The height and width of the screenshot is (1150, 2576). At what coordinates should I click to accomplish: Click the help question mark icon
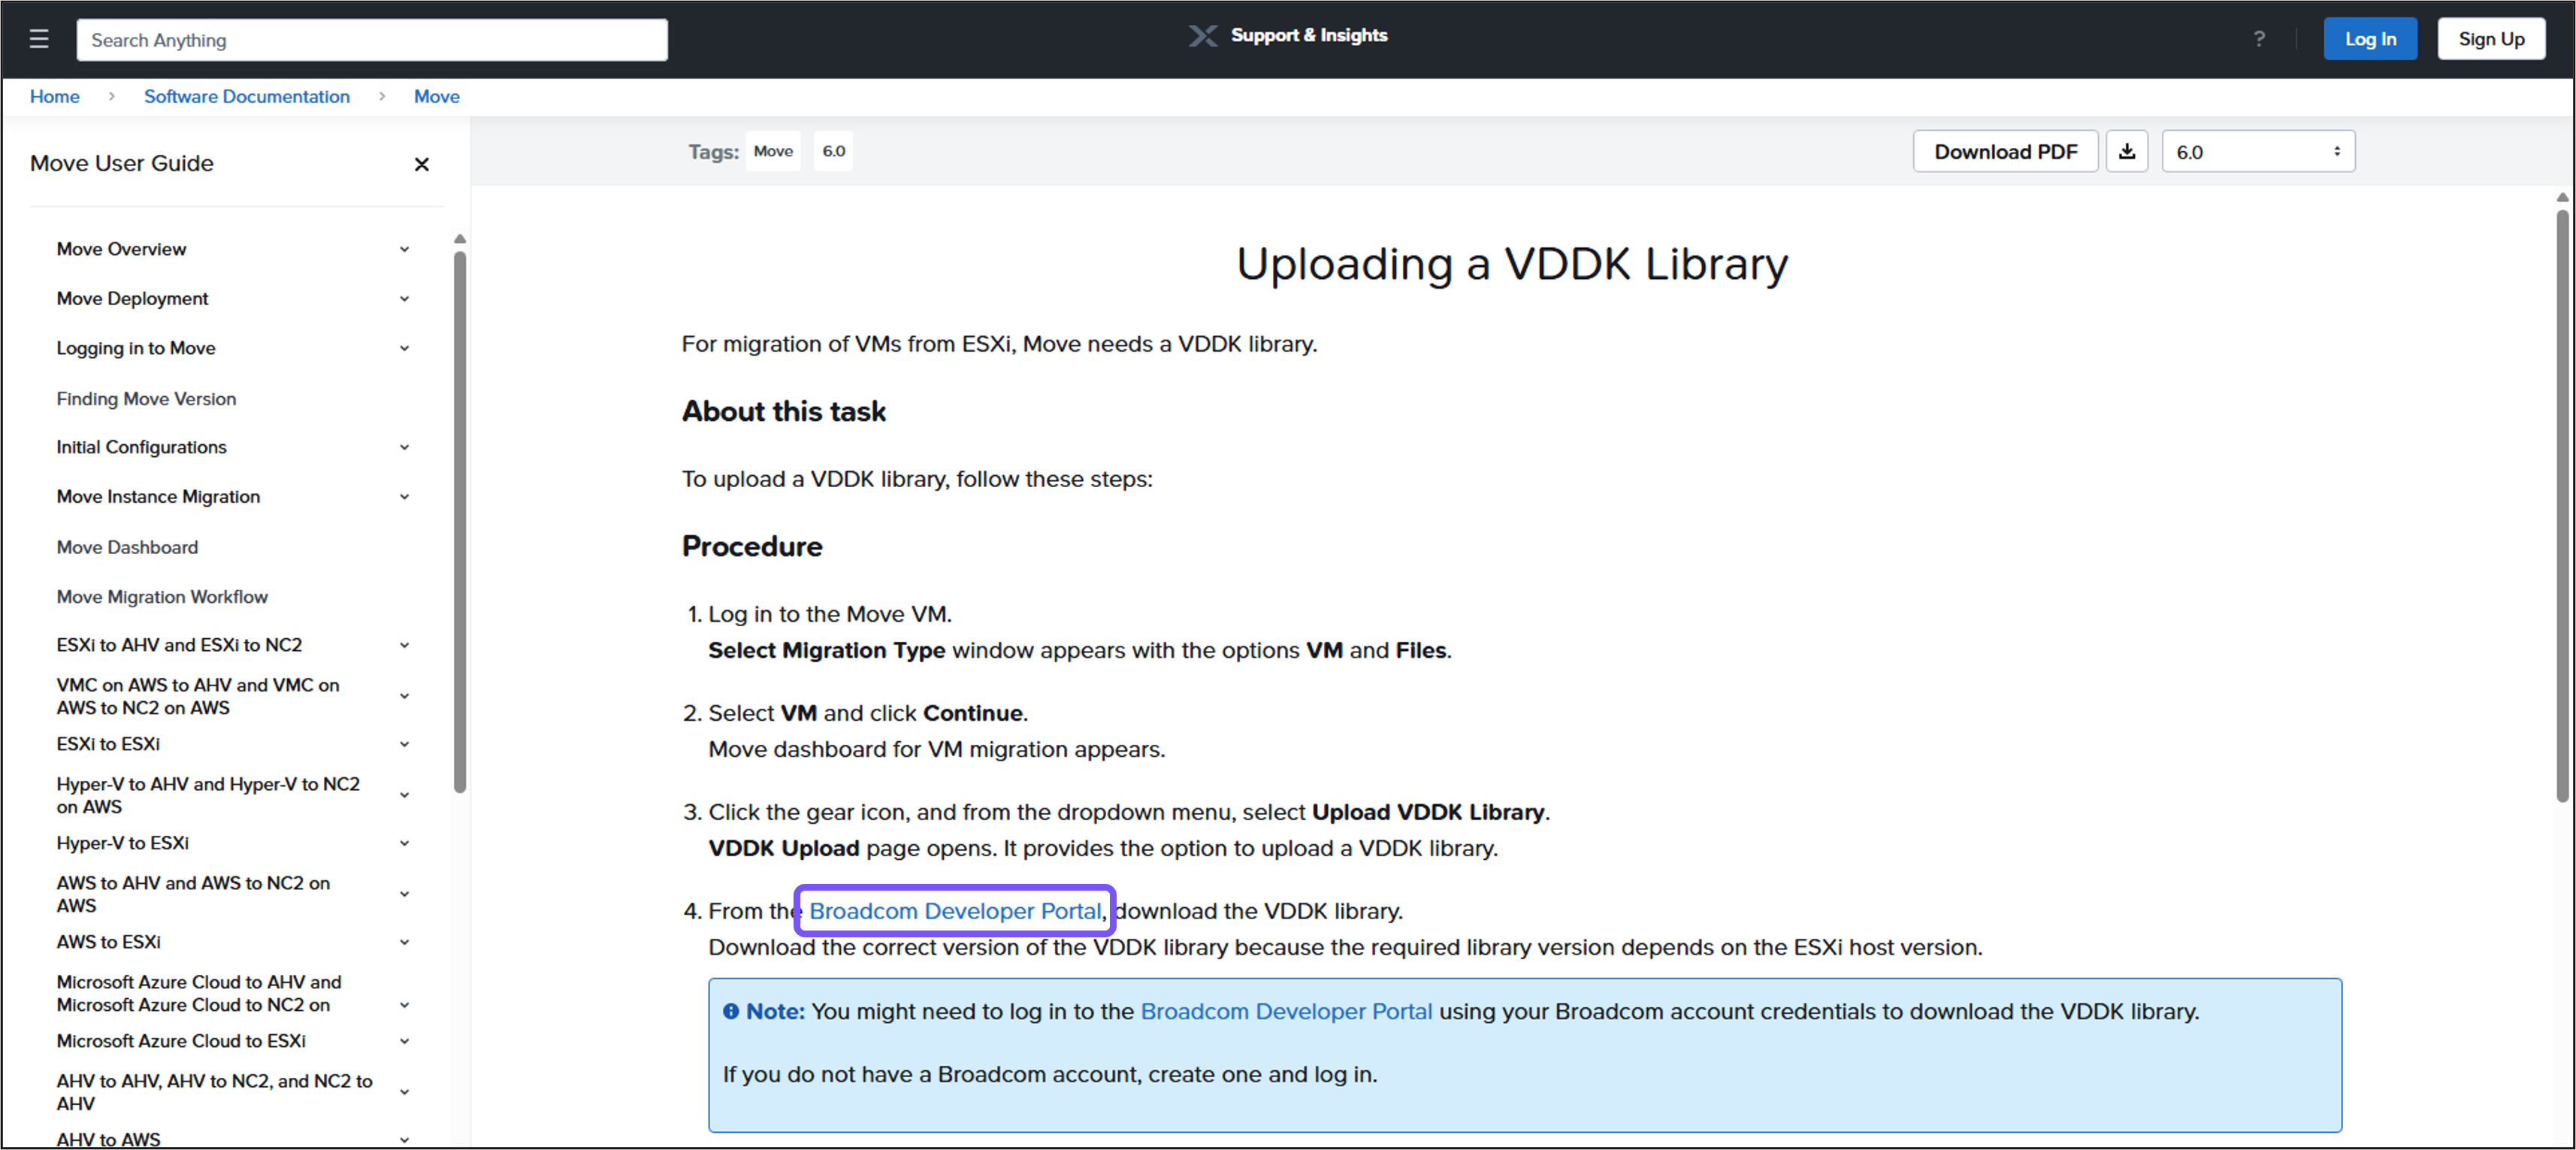pyautogui.click(x=2259, y=39)
